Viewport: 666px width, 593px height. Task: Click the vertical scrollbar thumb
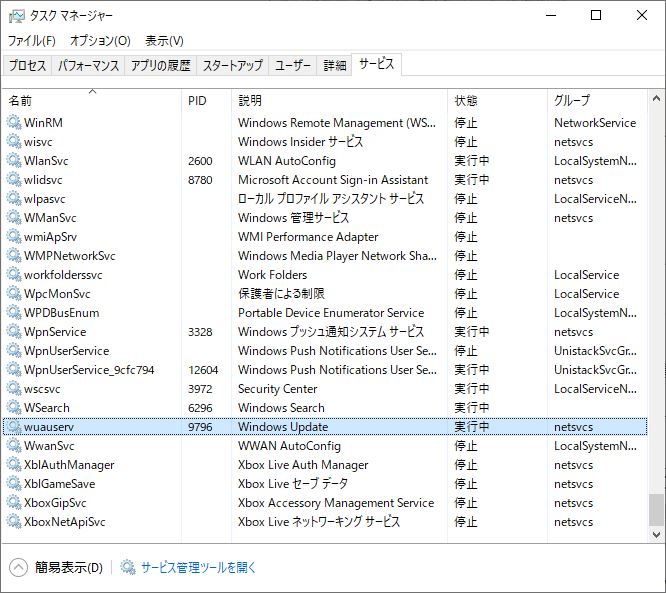[x=656, y=510]
